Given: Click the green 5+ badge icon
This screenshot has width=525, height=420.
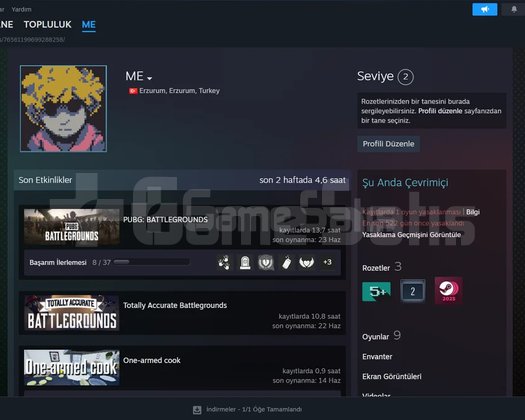Looking at the screenshot, I should click(x=376, y=291).
